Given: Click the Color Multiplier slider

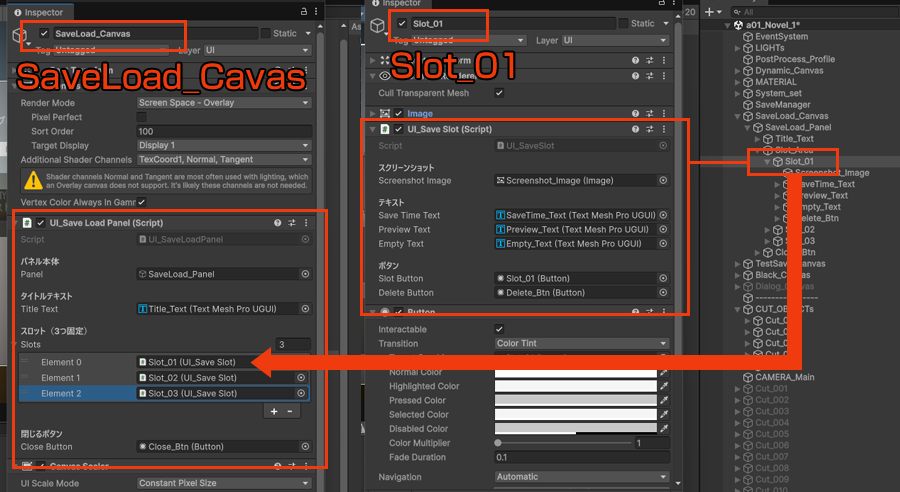Looking at the screenshot, I should (563, 443).
